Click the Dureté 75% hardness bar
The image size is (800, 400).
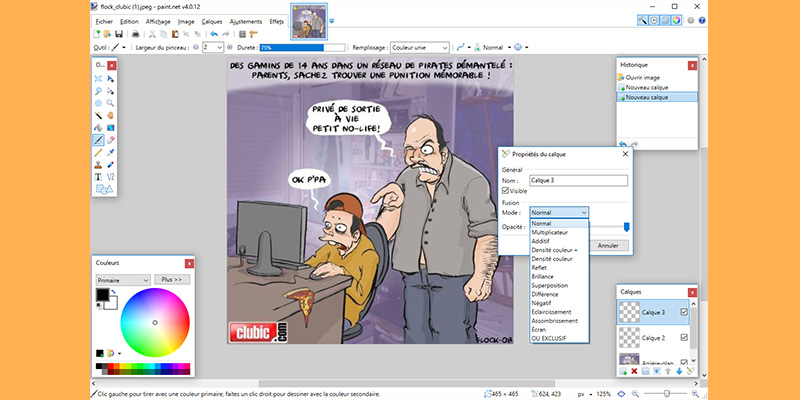click(303, 47)
